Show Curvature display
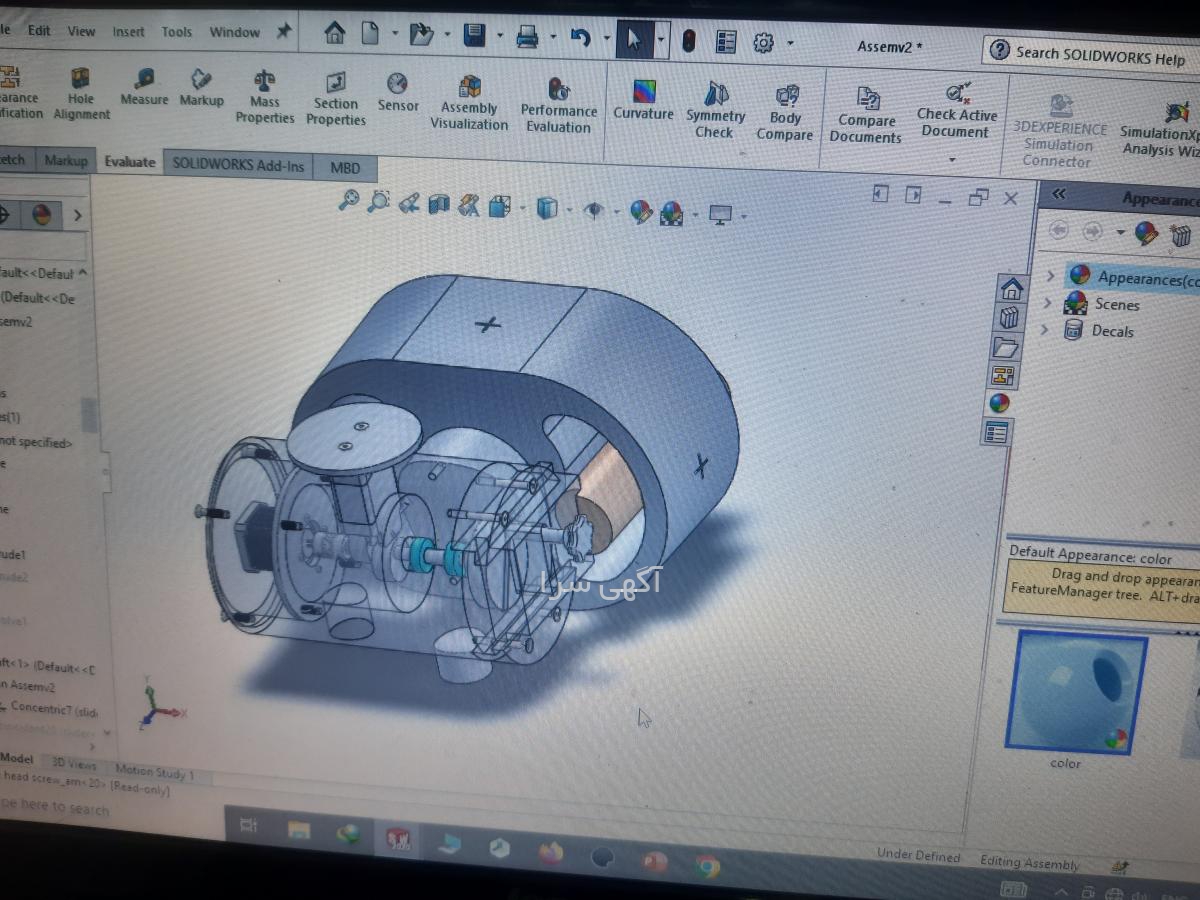Screen dimensions: 1200x900 [x=643, y=100]
